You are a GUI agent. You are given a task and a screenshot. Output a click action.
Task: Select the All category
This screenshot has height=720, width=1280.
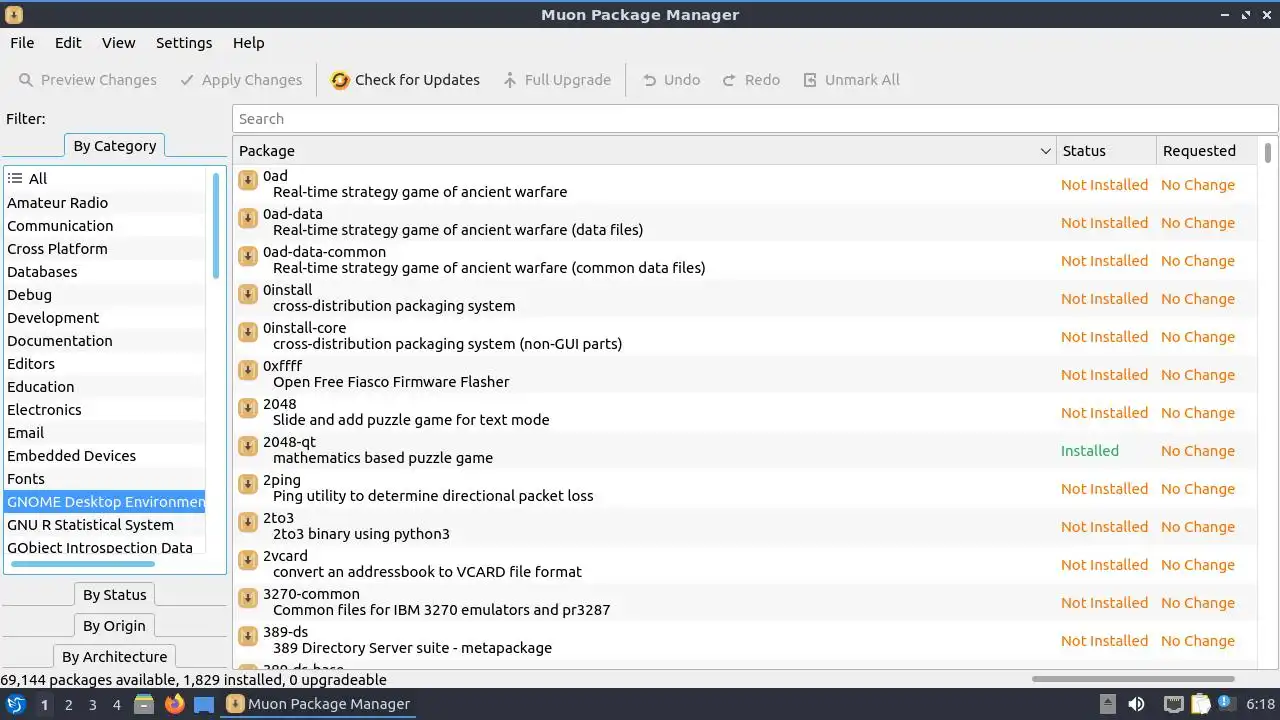click(105, 179)
